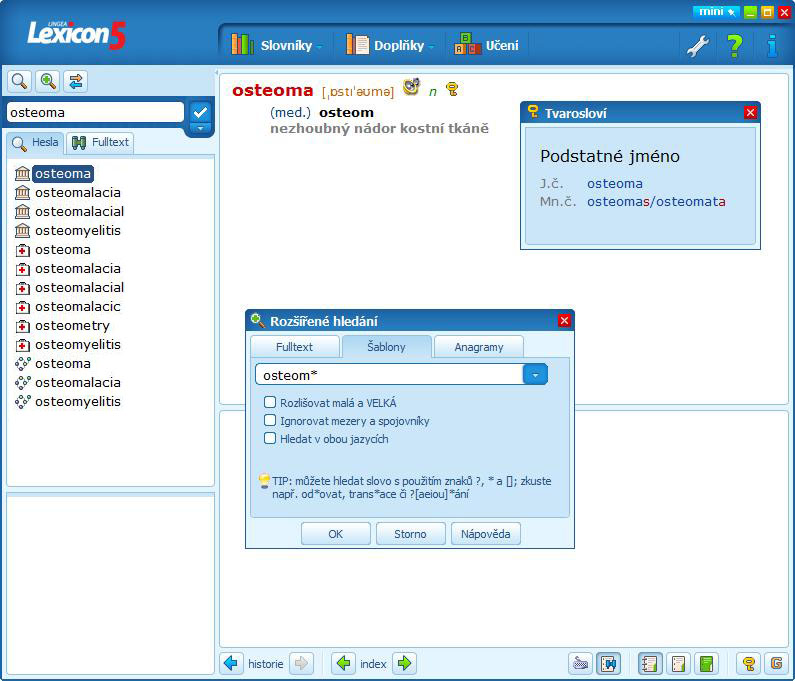Click the headword osteoma in entry pane
The width and height of the screenshot is (795, 681).
pos(272,90)
